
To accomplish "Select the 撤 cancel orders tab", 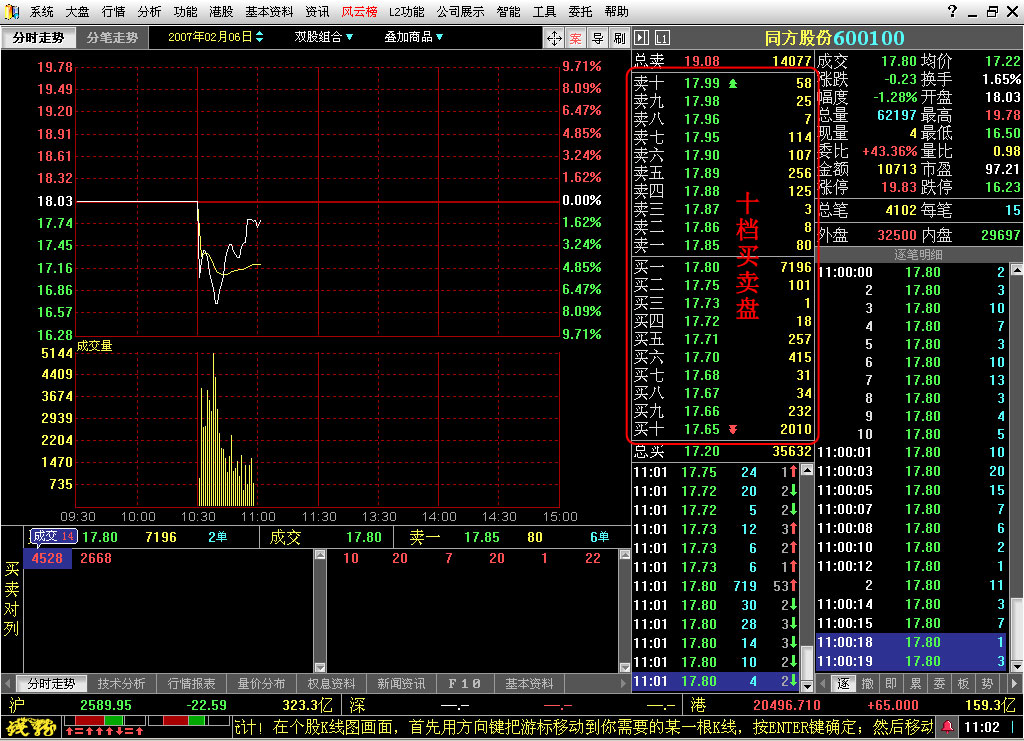I will click(x=867, y=684).
